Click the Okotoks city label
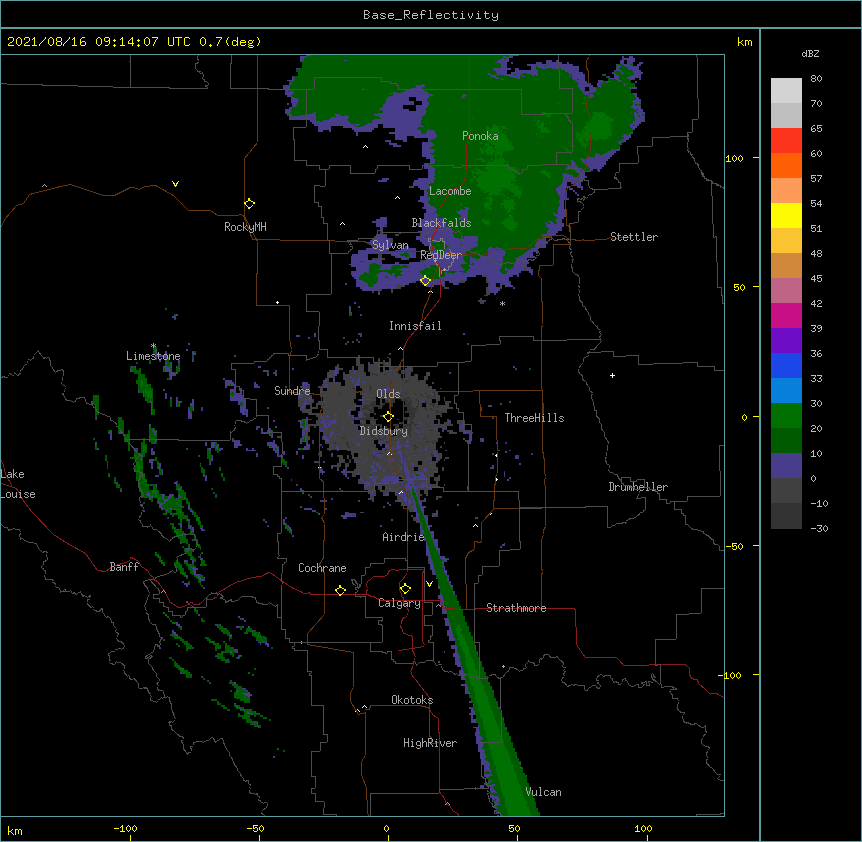The height and width of the screenshot is (842, 862). tap(412, 700)
